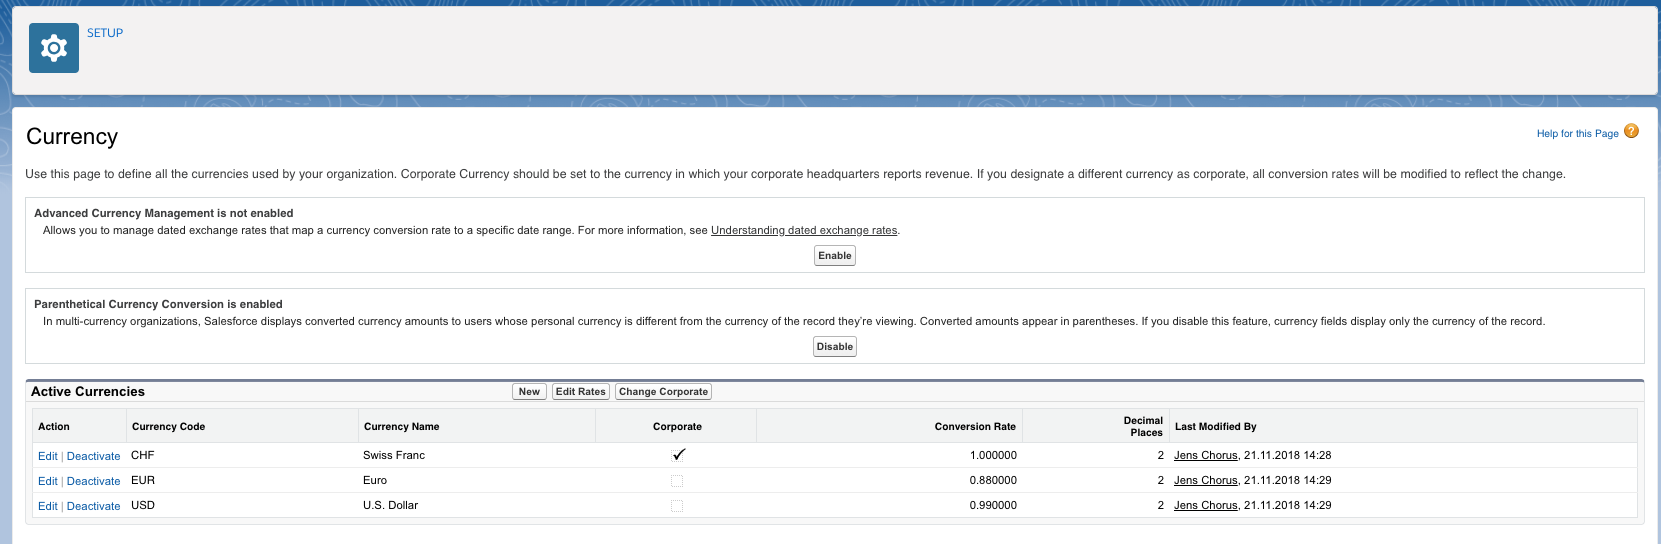This screenshot has height=544, width=1661.
Task: Open Jens Chorus link in EUR row
Action: coord(1206,480)
